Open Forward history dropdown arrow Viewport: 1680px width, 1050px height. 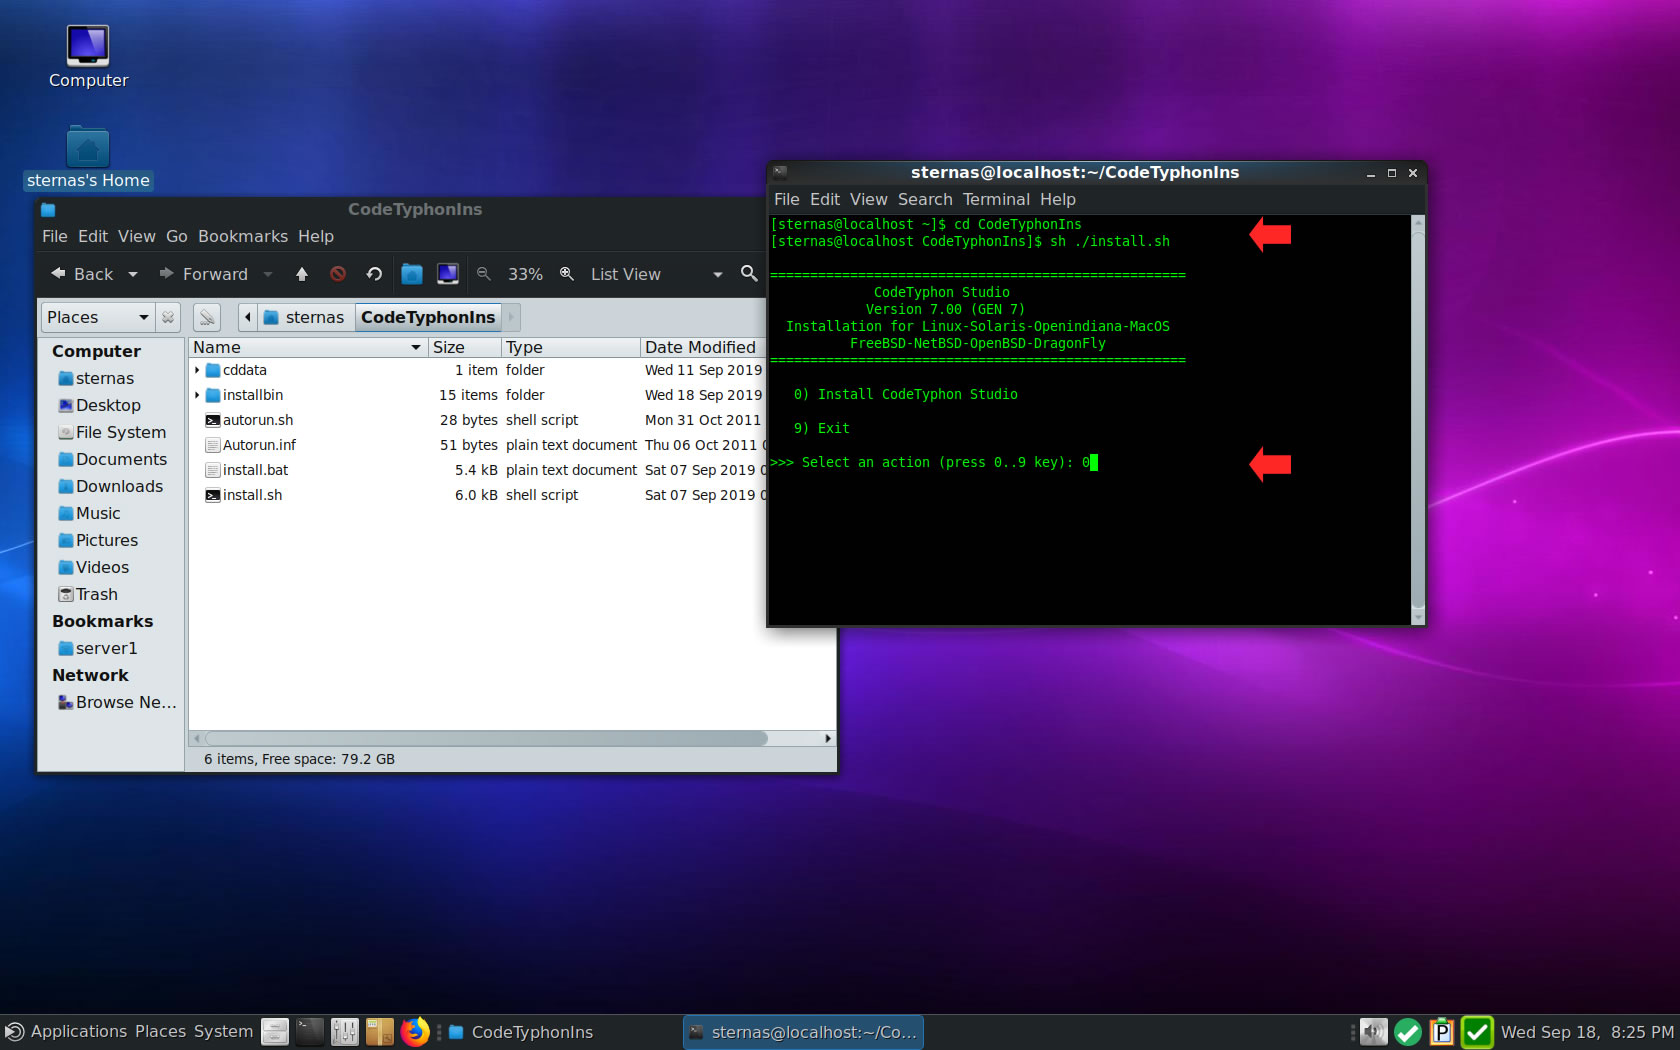coord(268,274)
